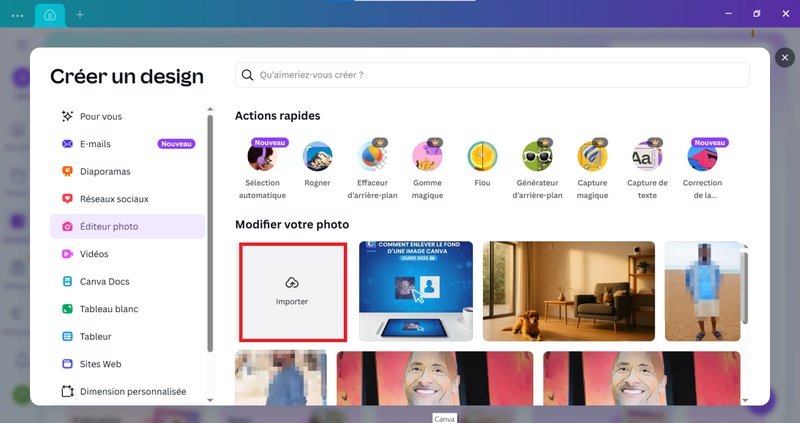This screenshot has height=423, width=800.
Task: Open a new tab with plus icon
Action: 80,15
